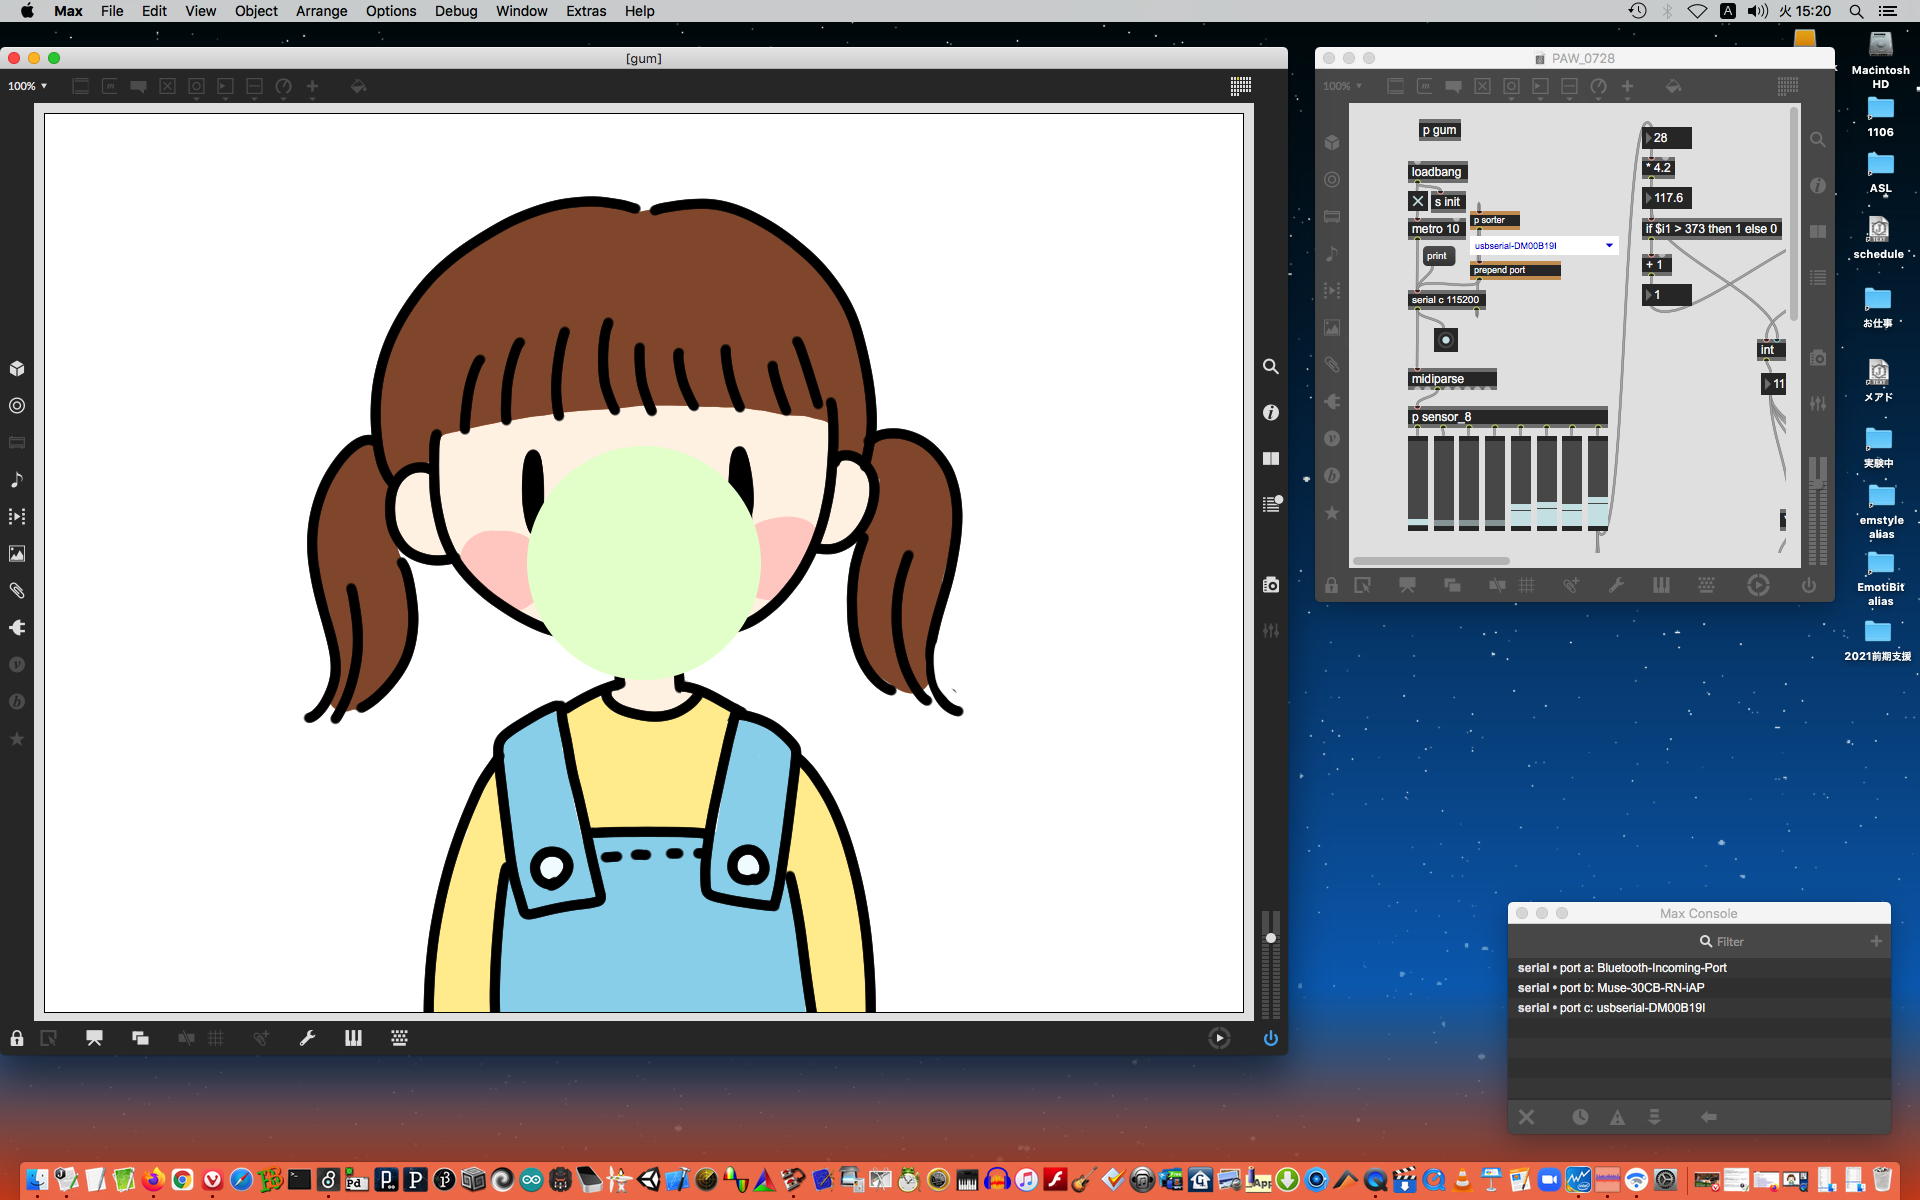Image resolution: width=1920 pixels, height=1200 pixels.
Task: Show the piano keys icon in bottom toolbar
Action: point(353,1038)
